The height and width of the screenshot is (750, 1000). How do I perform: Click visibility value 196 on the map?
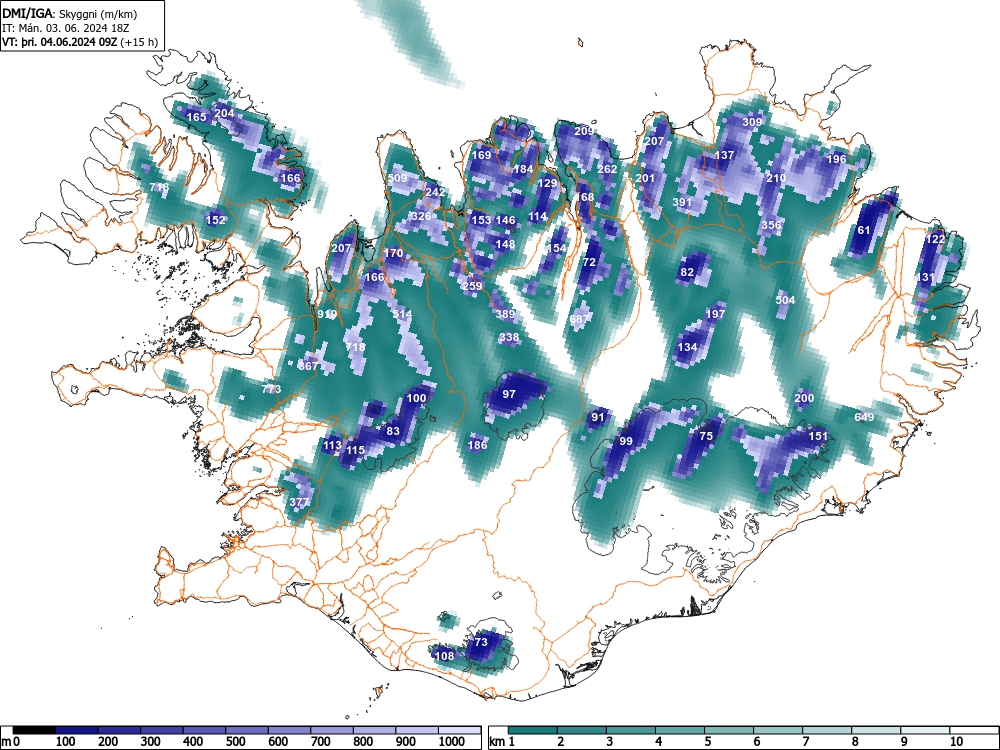pos(837,159)
